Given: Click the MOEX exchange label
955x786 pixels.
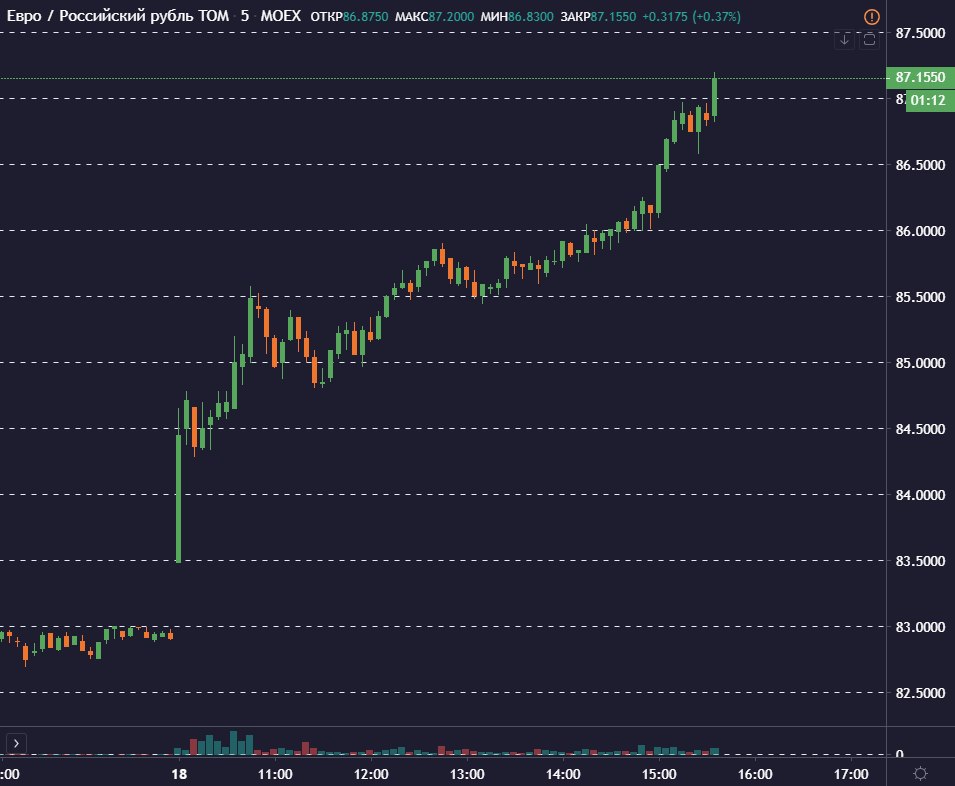Looking at the screenshot, I should click(x=281, y=16).
